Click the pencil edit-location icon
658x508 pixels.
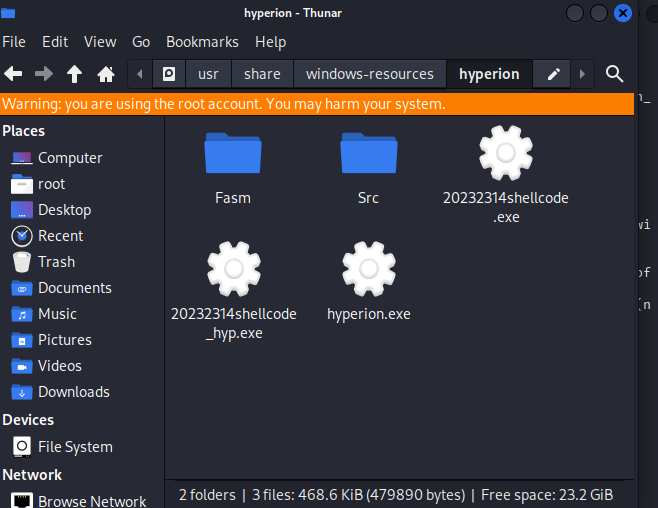[554, 74]
